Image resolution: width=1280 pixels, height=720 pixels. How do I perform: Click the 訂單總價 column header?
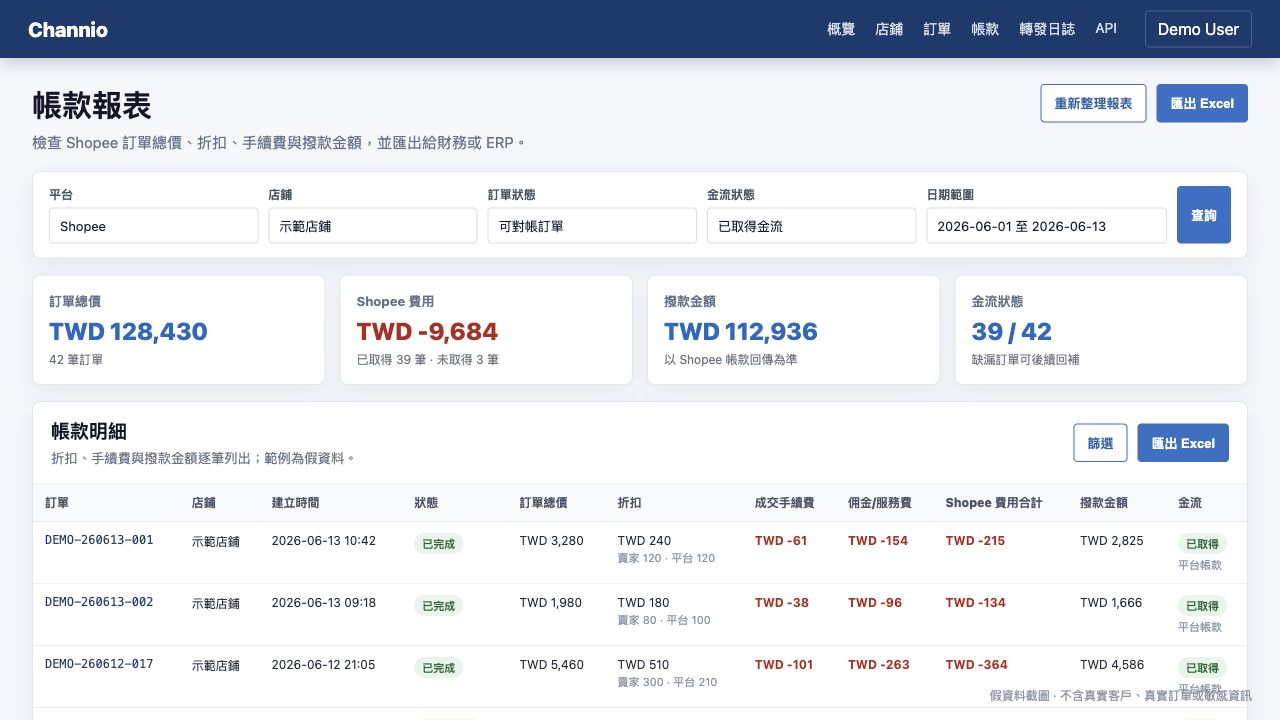click(x=544, y=503)
